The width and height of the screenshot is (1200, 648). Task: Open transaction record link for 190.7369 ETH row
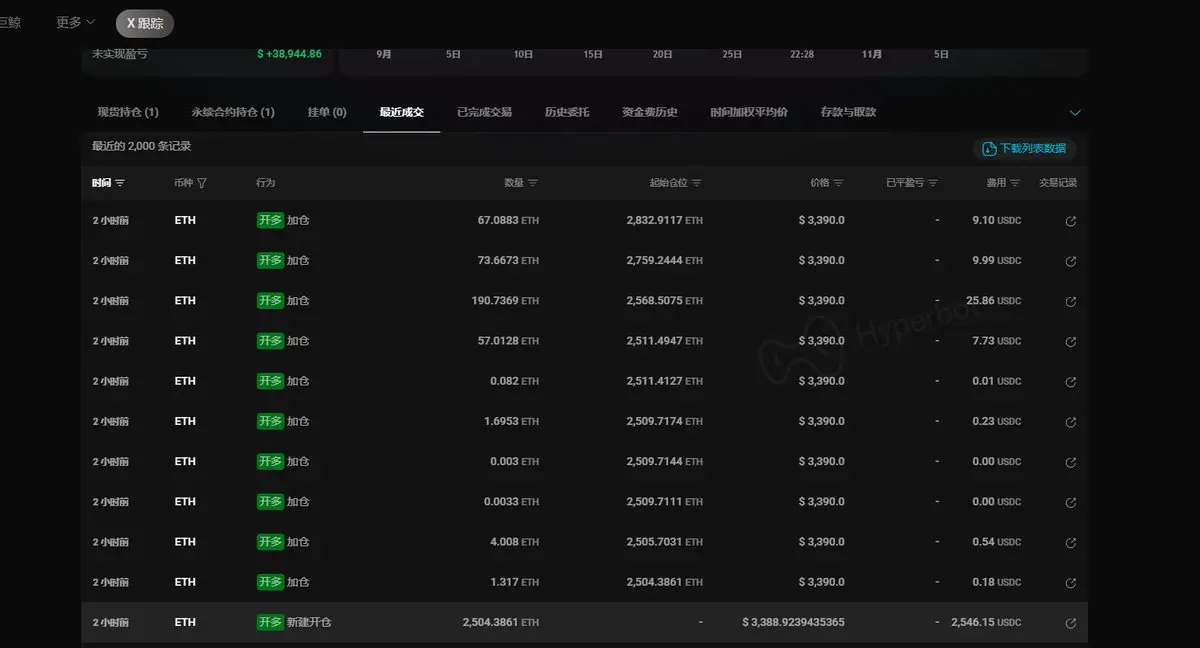(1071, 301)
